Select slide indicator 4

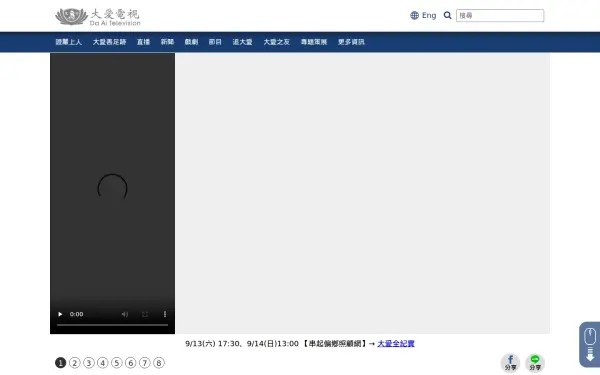[x=103, y=363]
